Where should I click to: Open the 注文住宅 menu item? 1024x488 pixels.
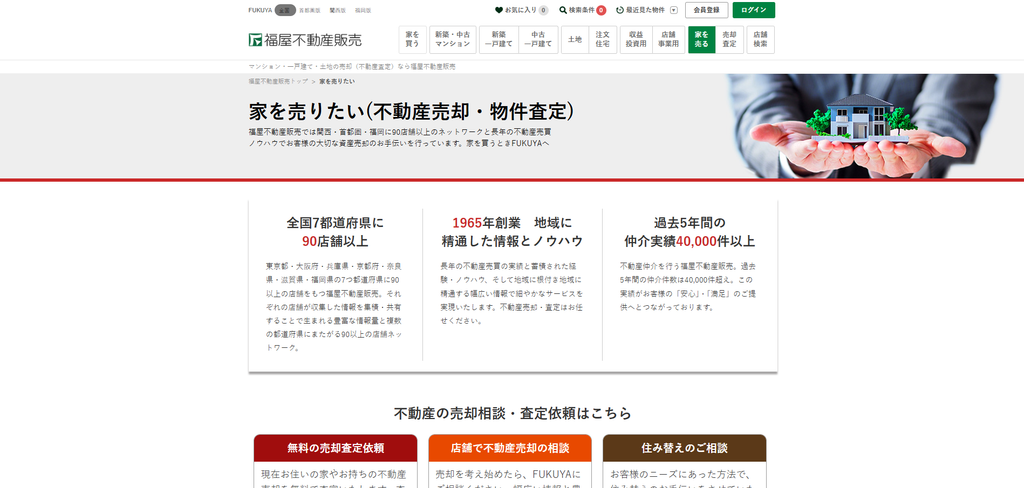603,39
